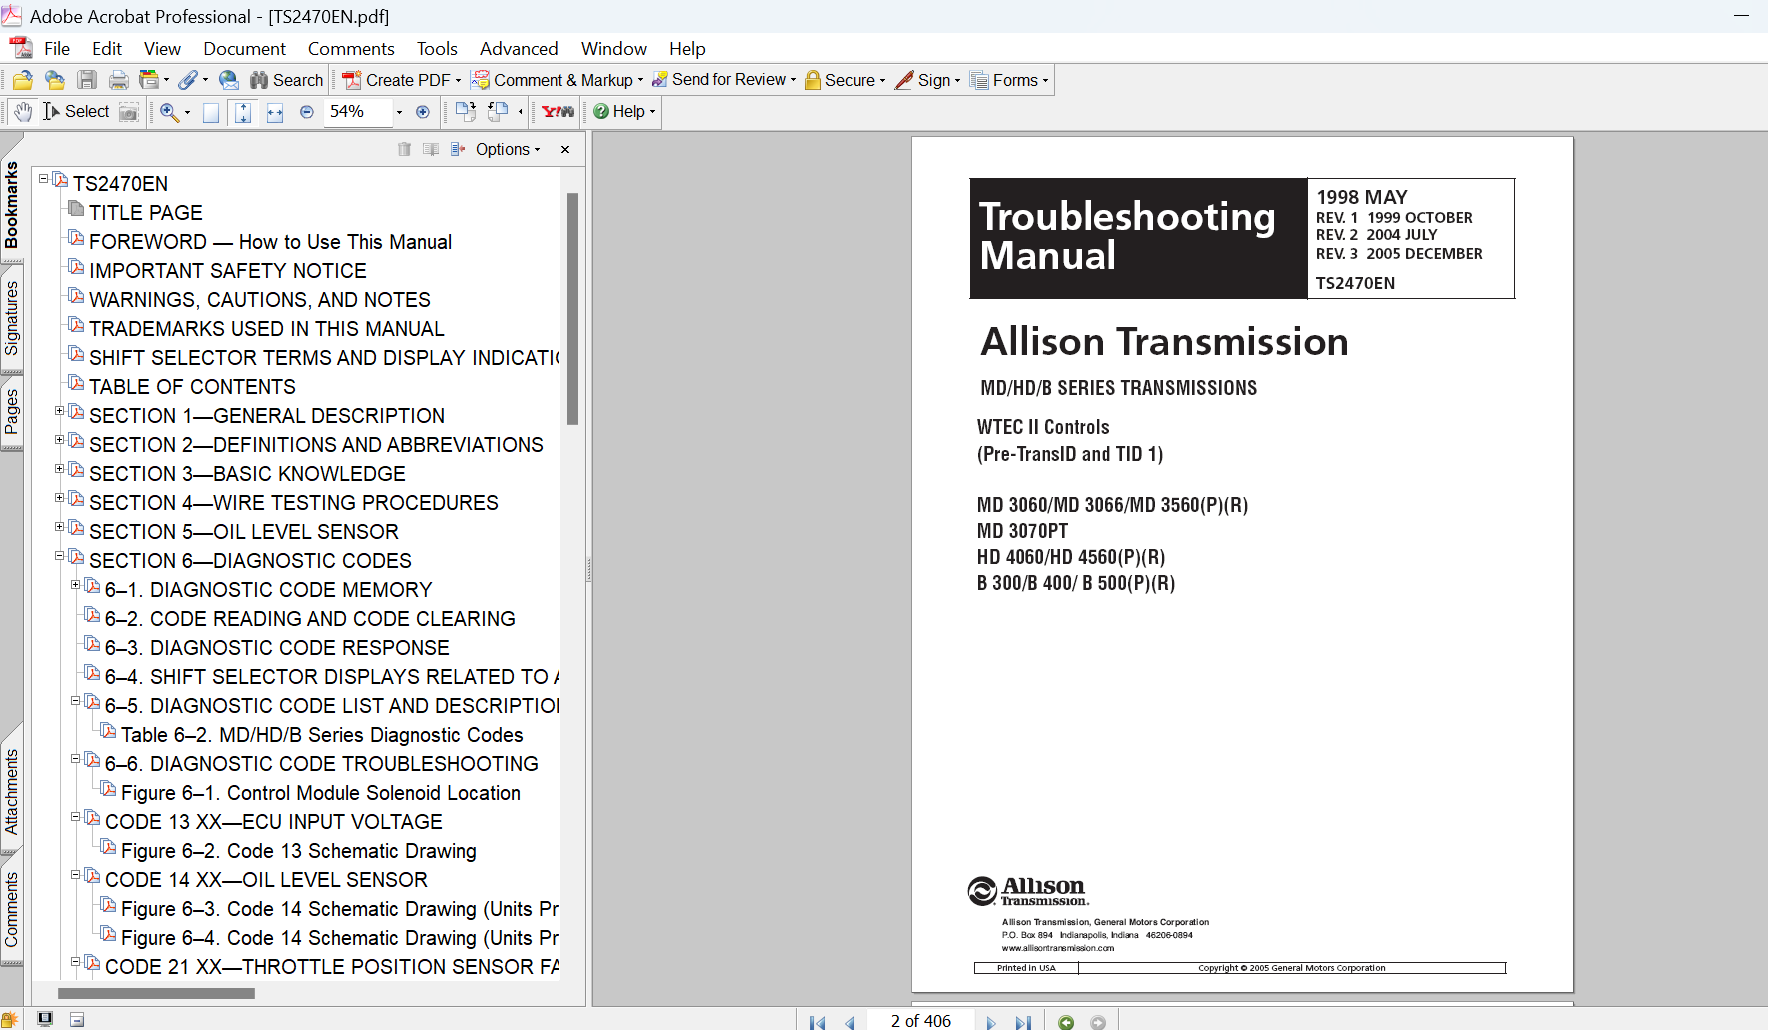Open the zoom percentage dropdown arrow
Screen dimensions: 1768x1030
(399, 112)
